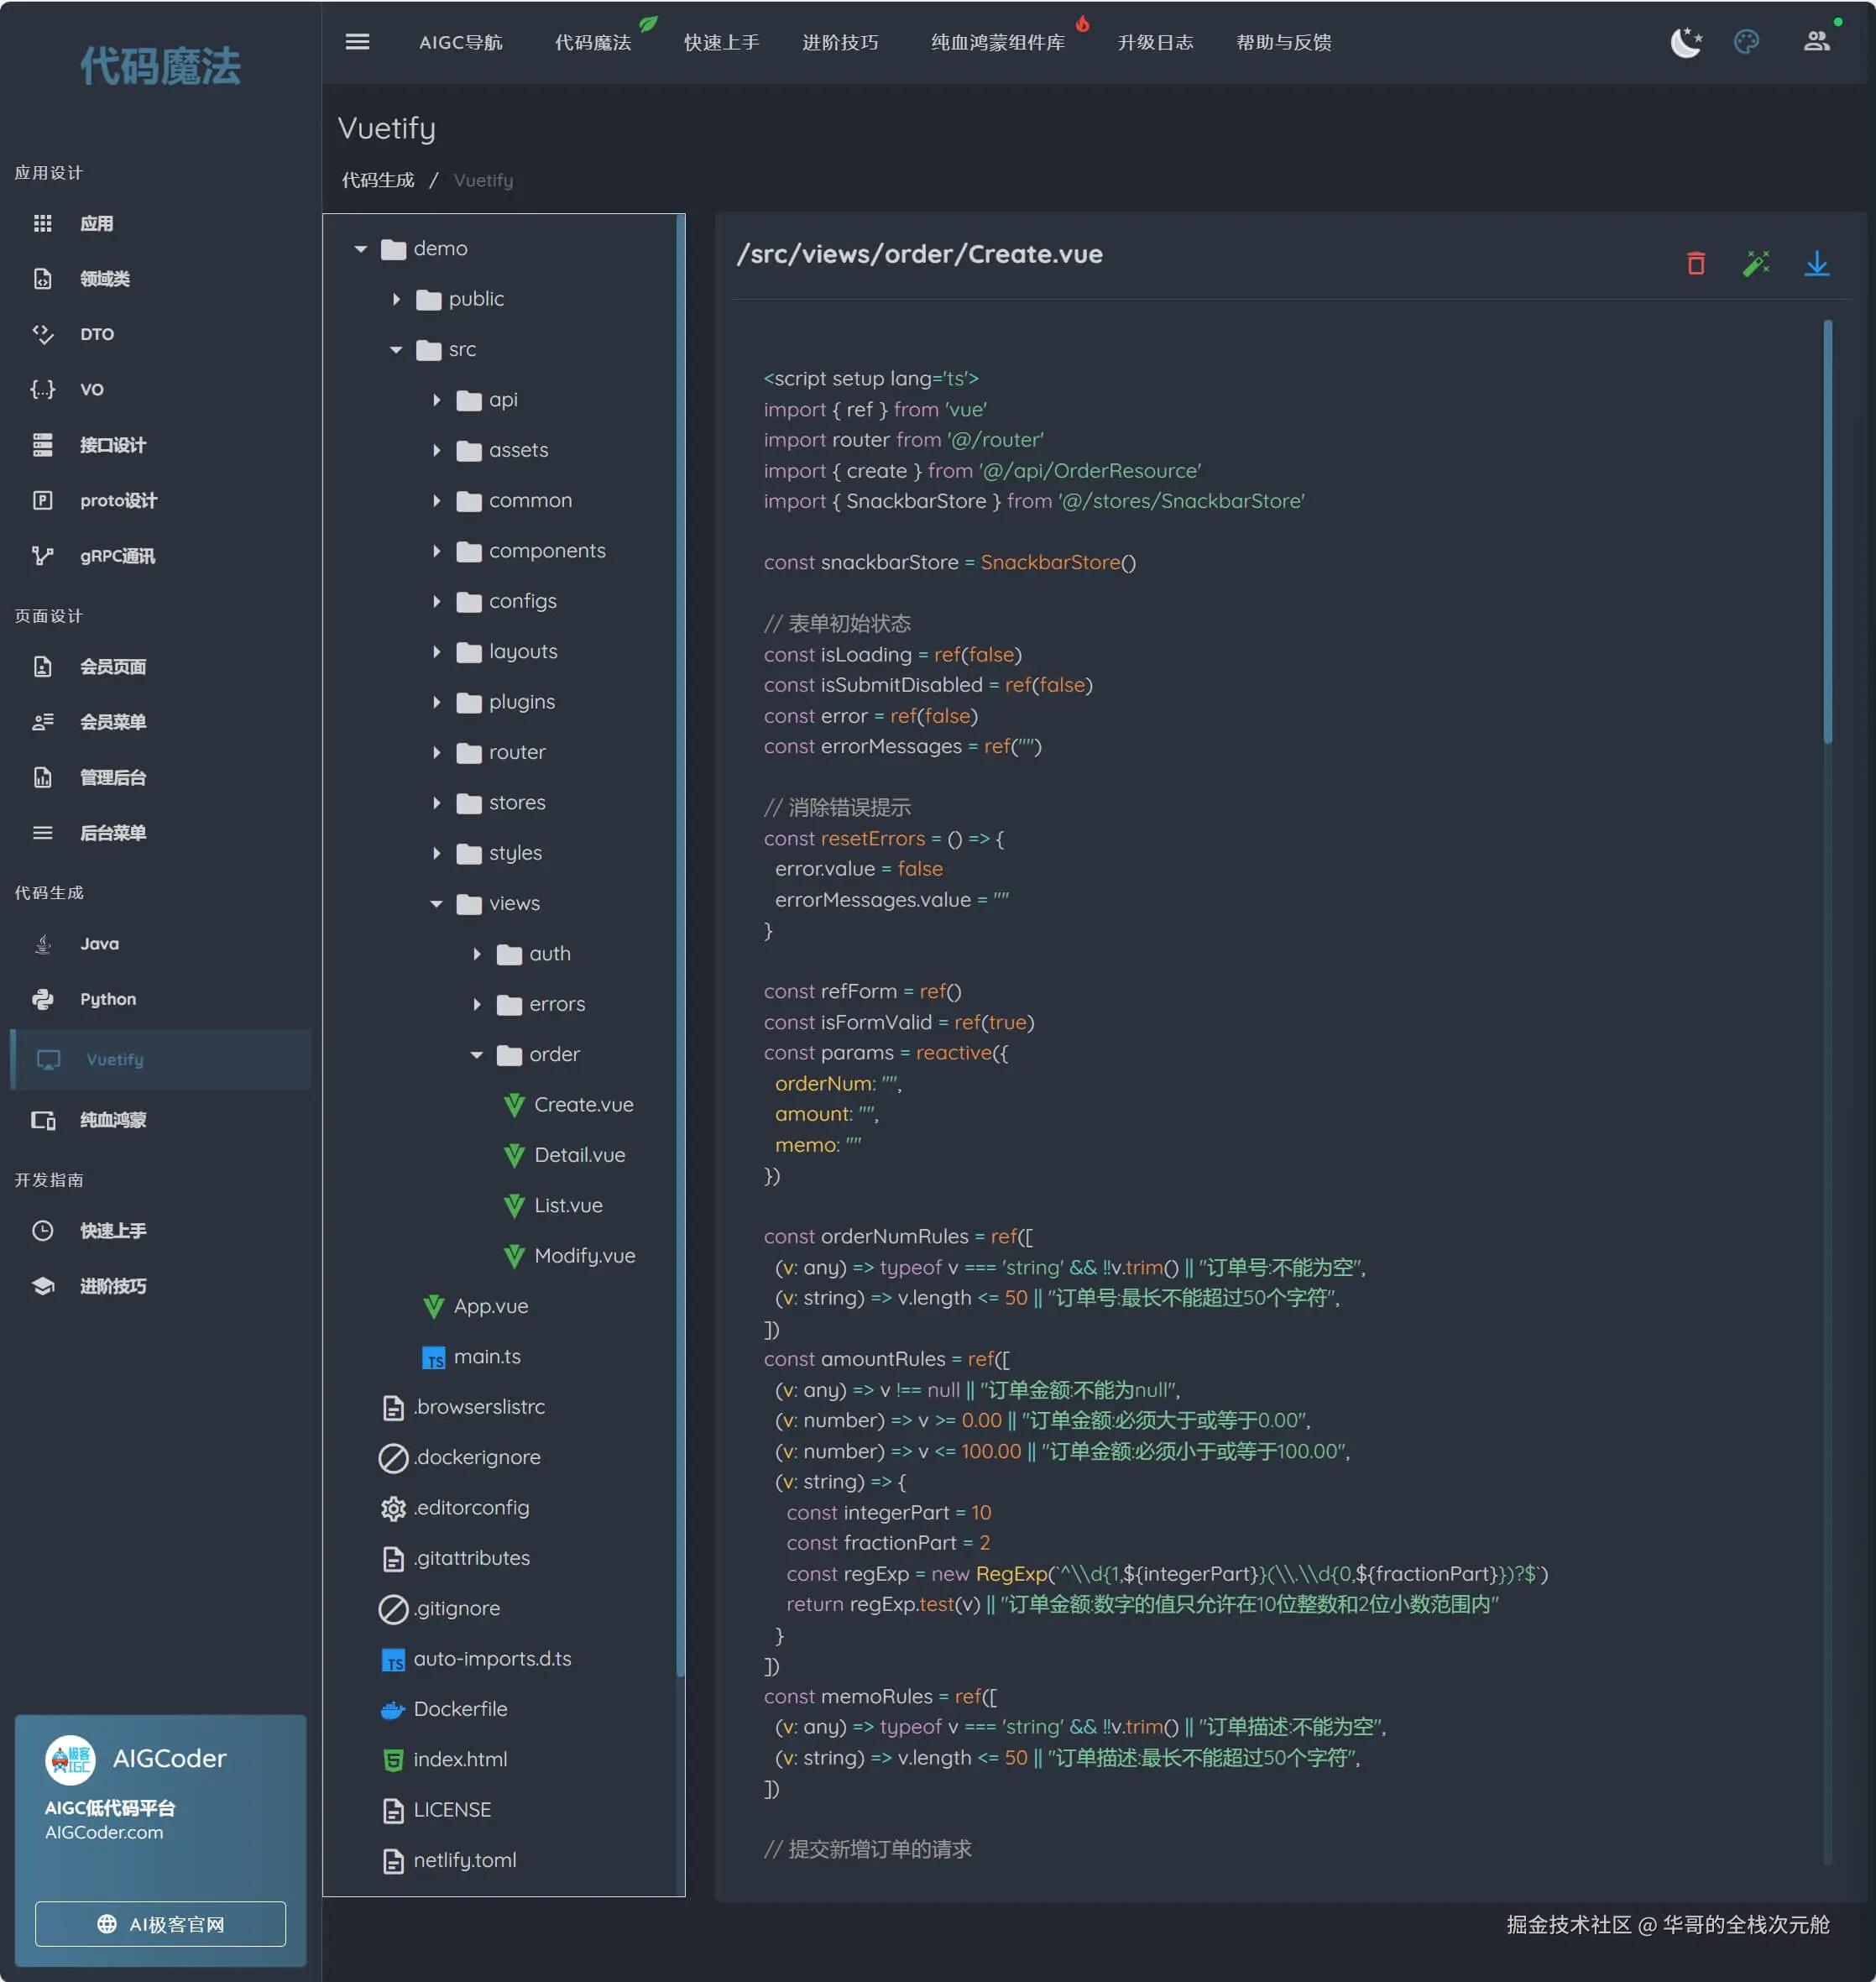
Task: Open the AIGC导航 menu item
Action: (460, 42)
